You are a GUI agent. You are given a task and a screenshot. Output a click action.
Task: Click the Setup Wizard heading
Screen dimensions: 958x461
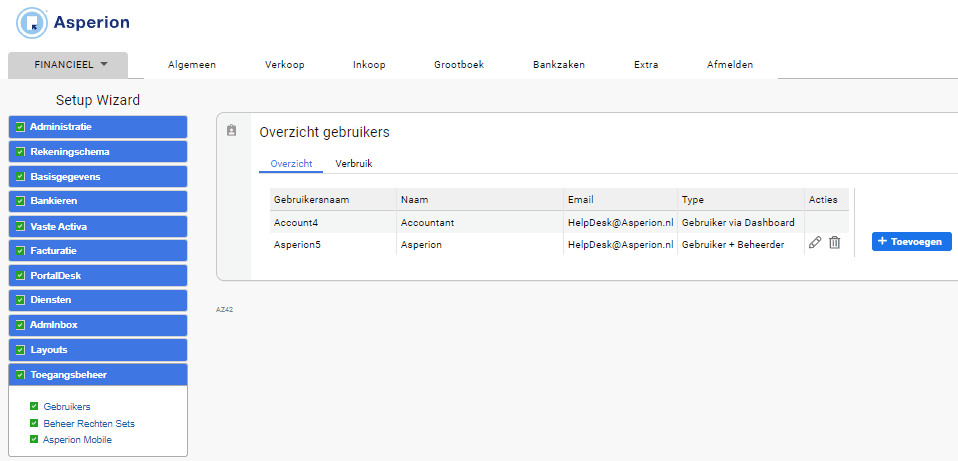[x=98, y=100]
